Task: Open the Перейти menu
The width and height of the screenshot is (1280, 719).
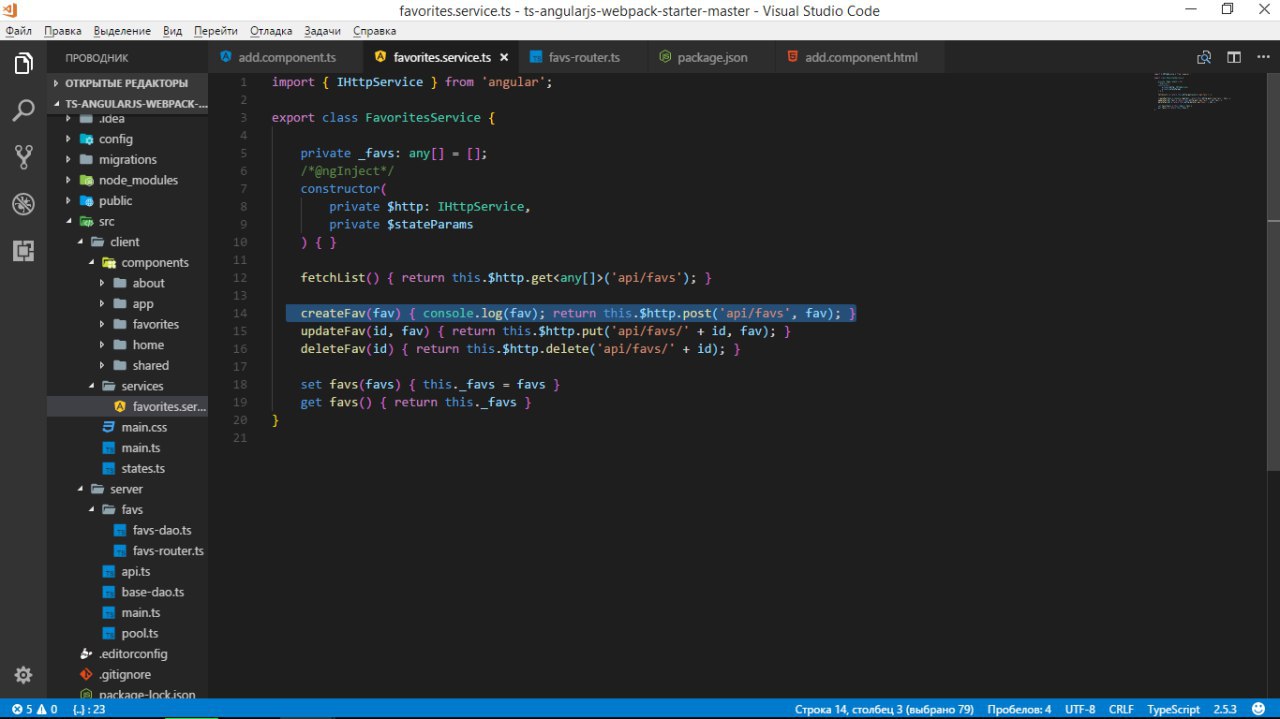Action: (217, 31)
